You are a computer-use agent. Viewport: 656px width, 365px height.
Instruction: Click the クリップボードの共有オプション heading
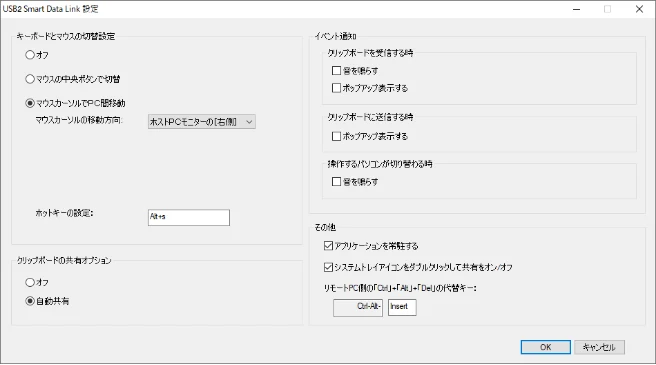(x=64, y=260)
